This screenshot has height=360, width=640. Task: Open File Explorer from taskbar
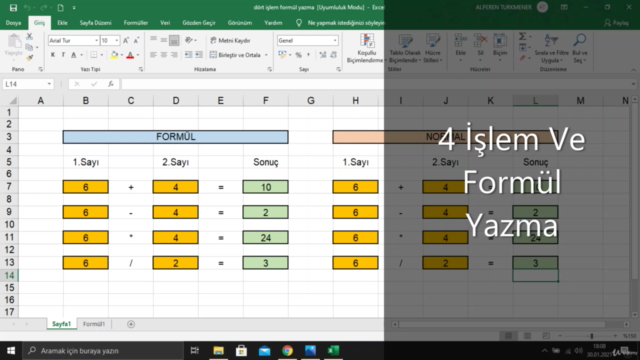218,351
